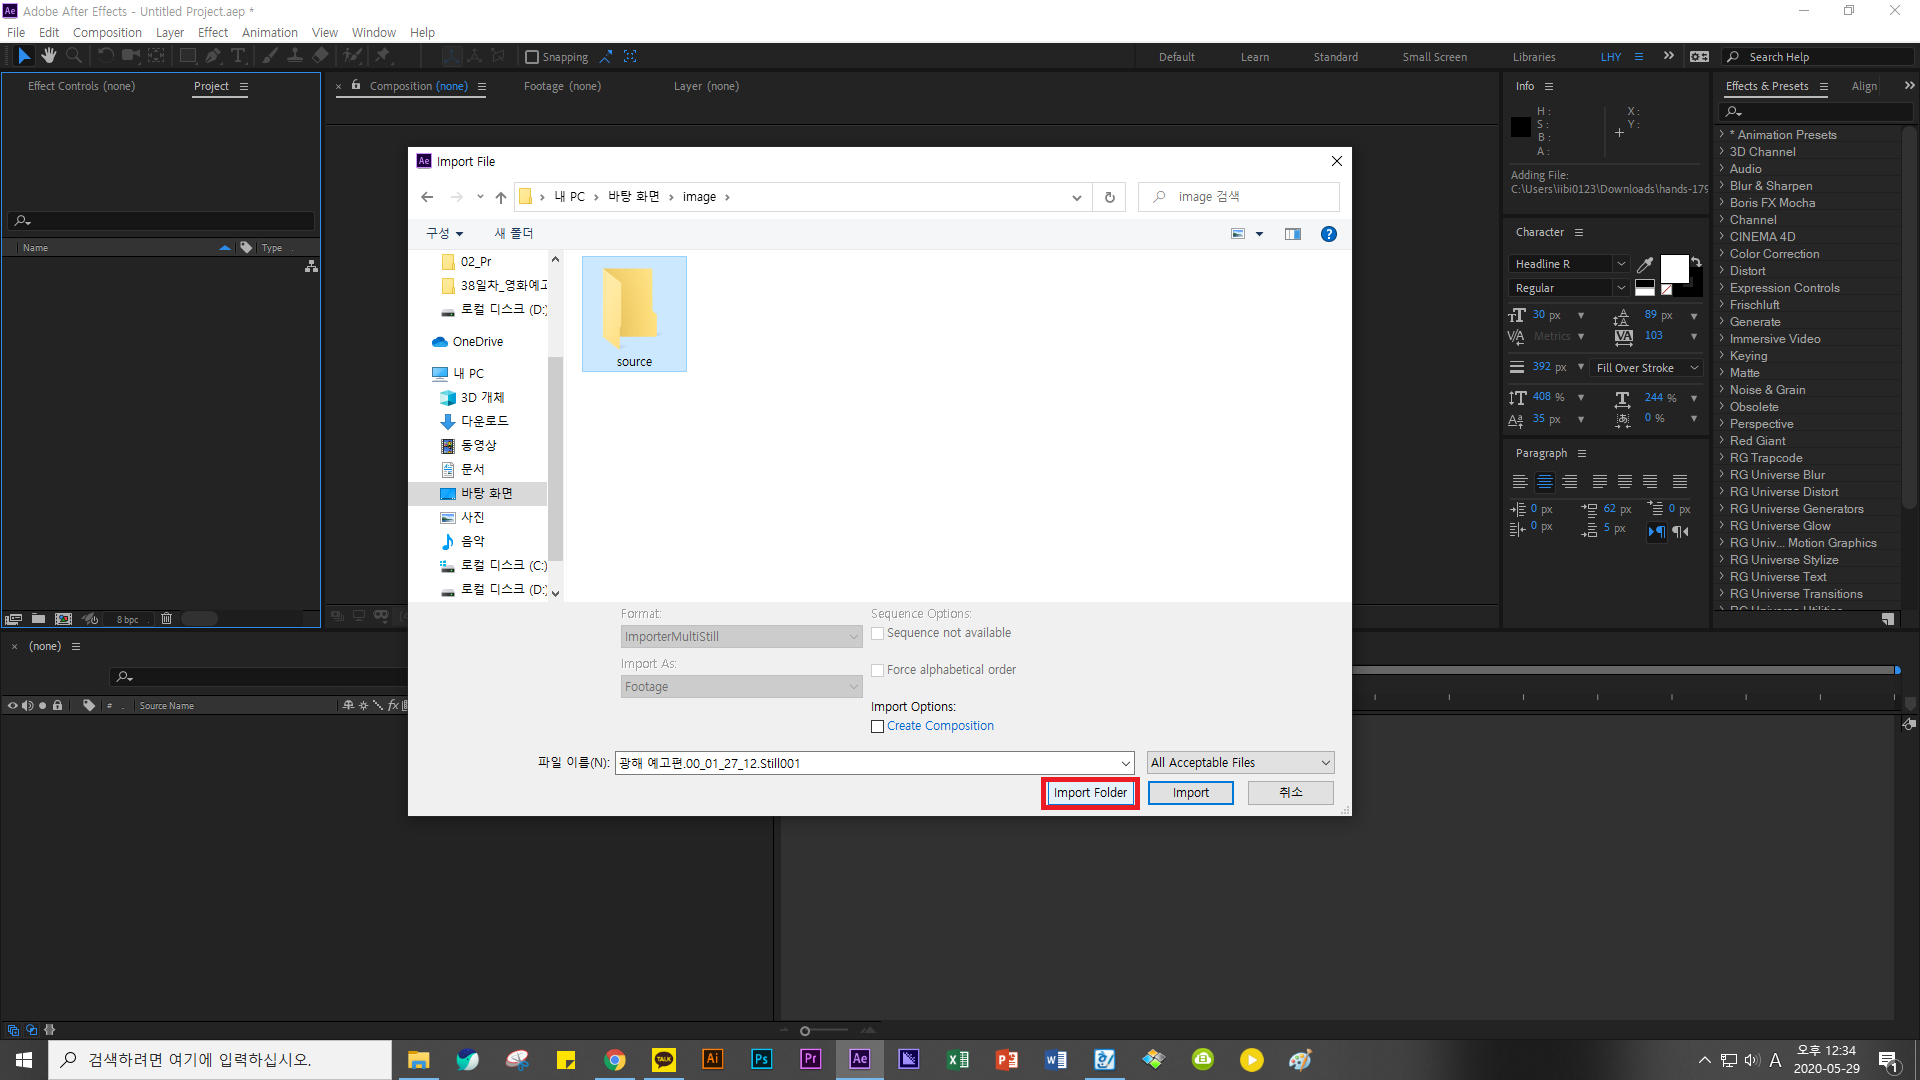This screenshot has height=1080, width=1920.
Task: Click the Import Folder button
Action: [1090, 793]
